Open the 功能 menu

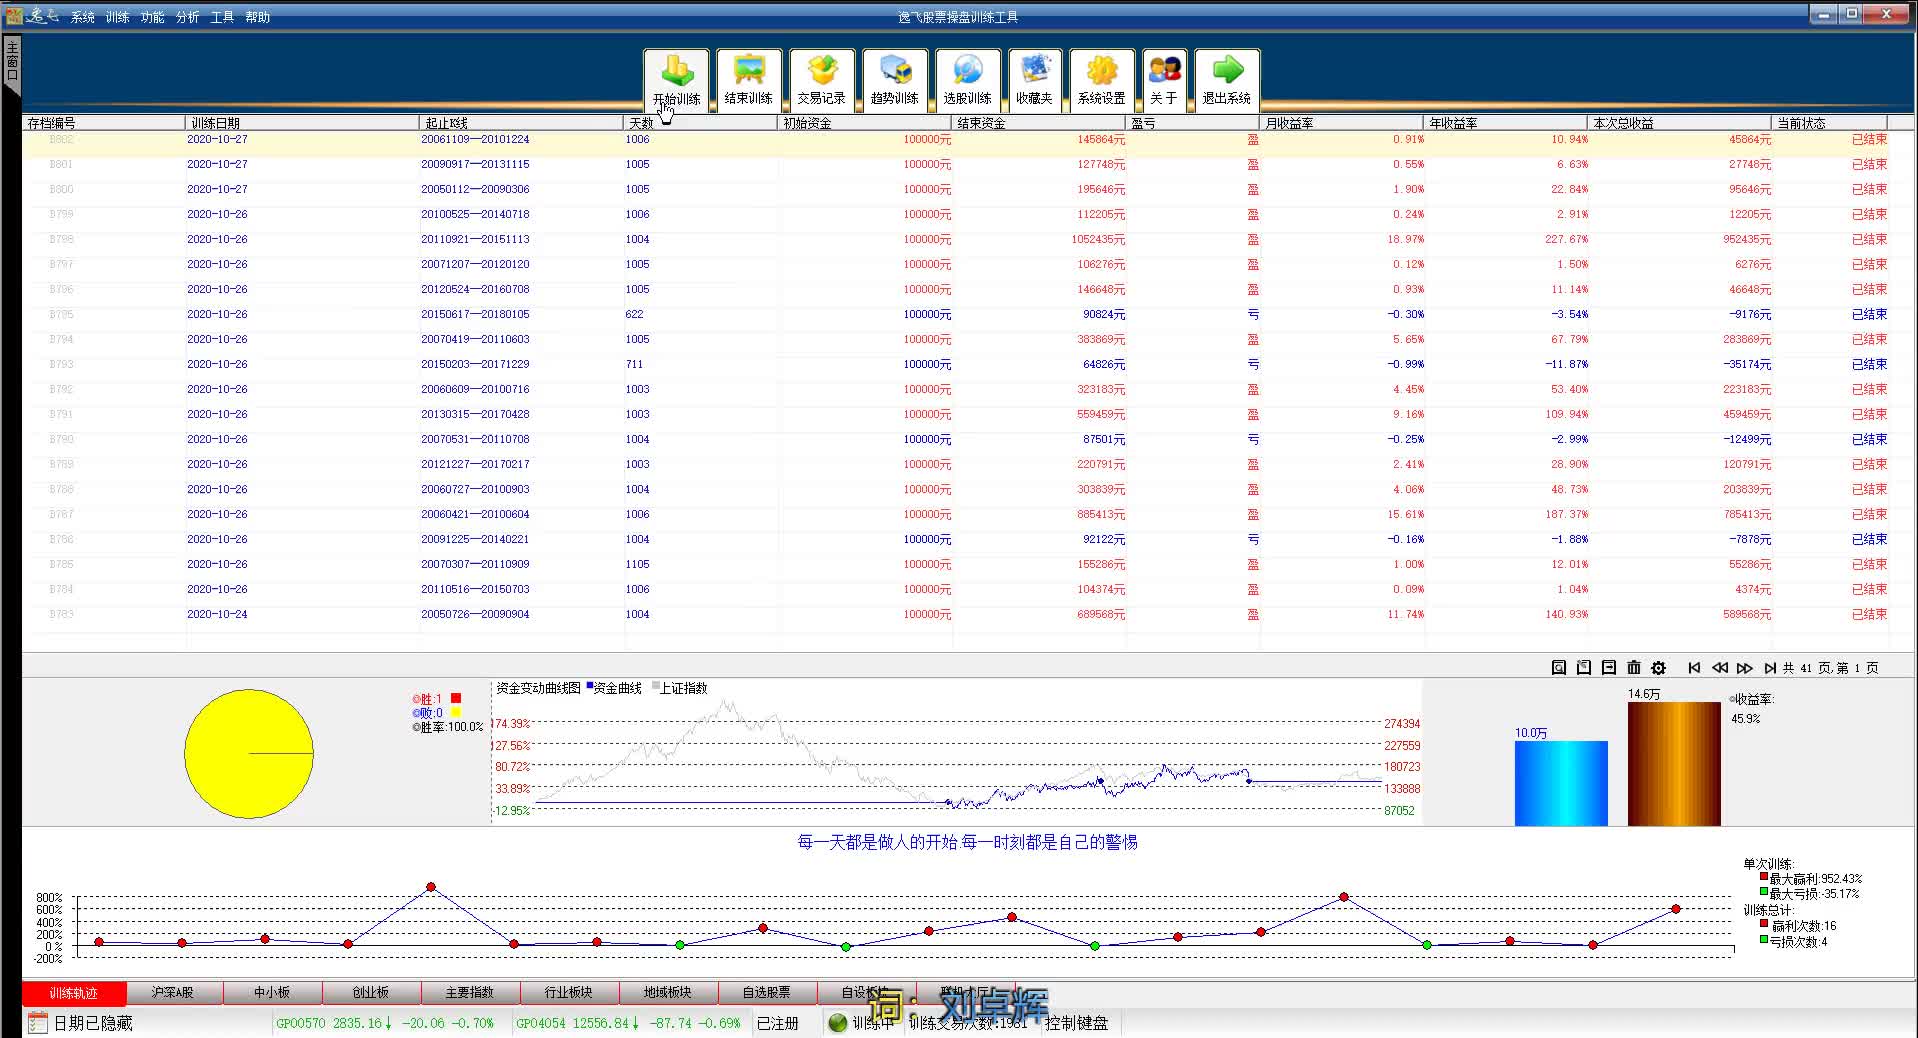coord(153,17)
